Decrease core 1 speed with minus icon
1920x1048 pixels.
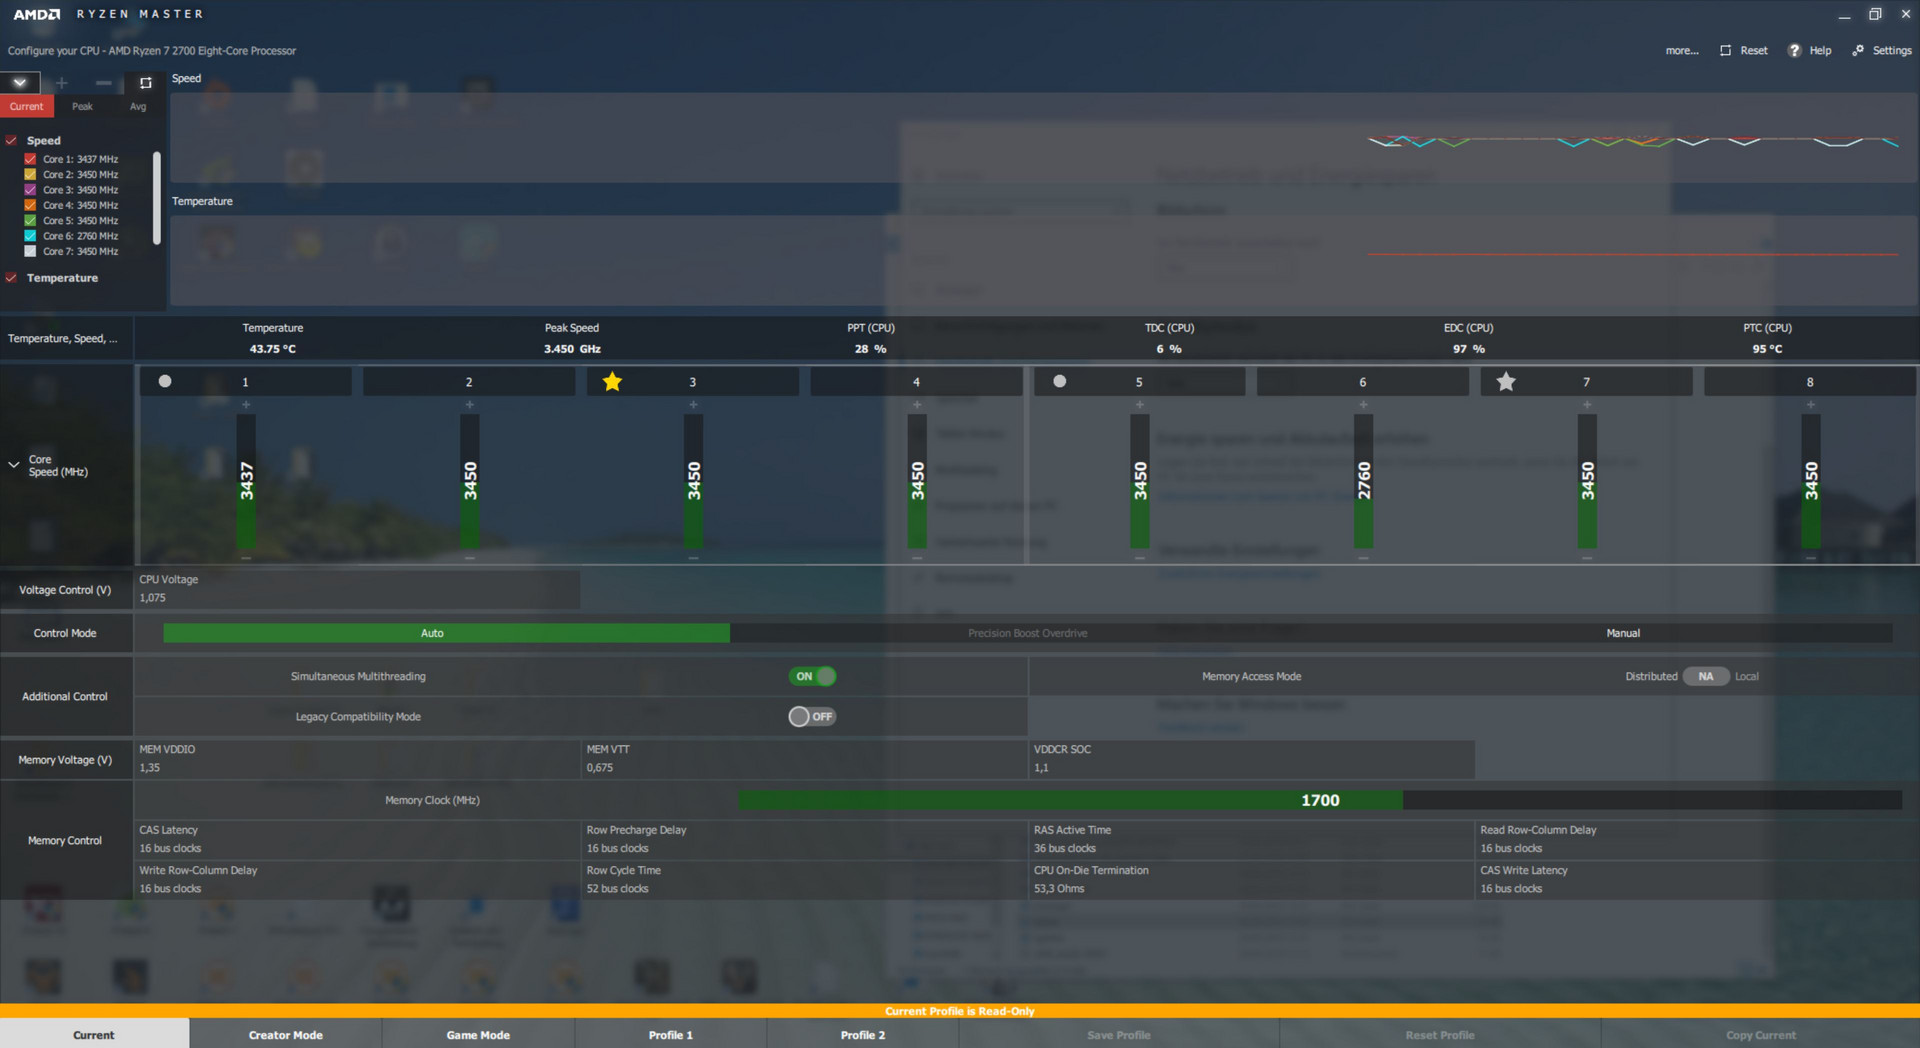click(x=246, y=558)
